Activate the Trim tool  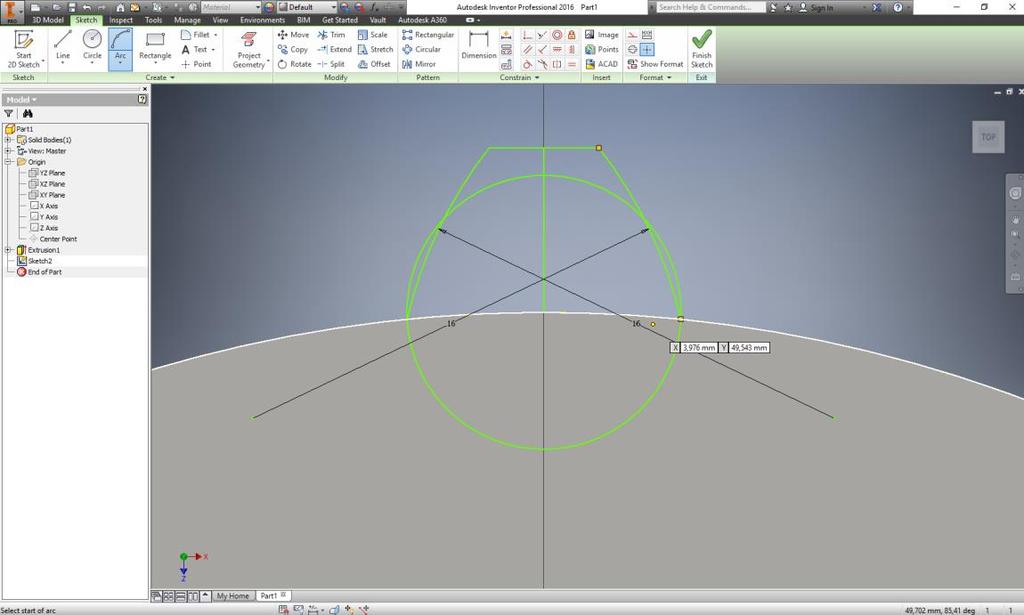pos(331,35)
